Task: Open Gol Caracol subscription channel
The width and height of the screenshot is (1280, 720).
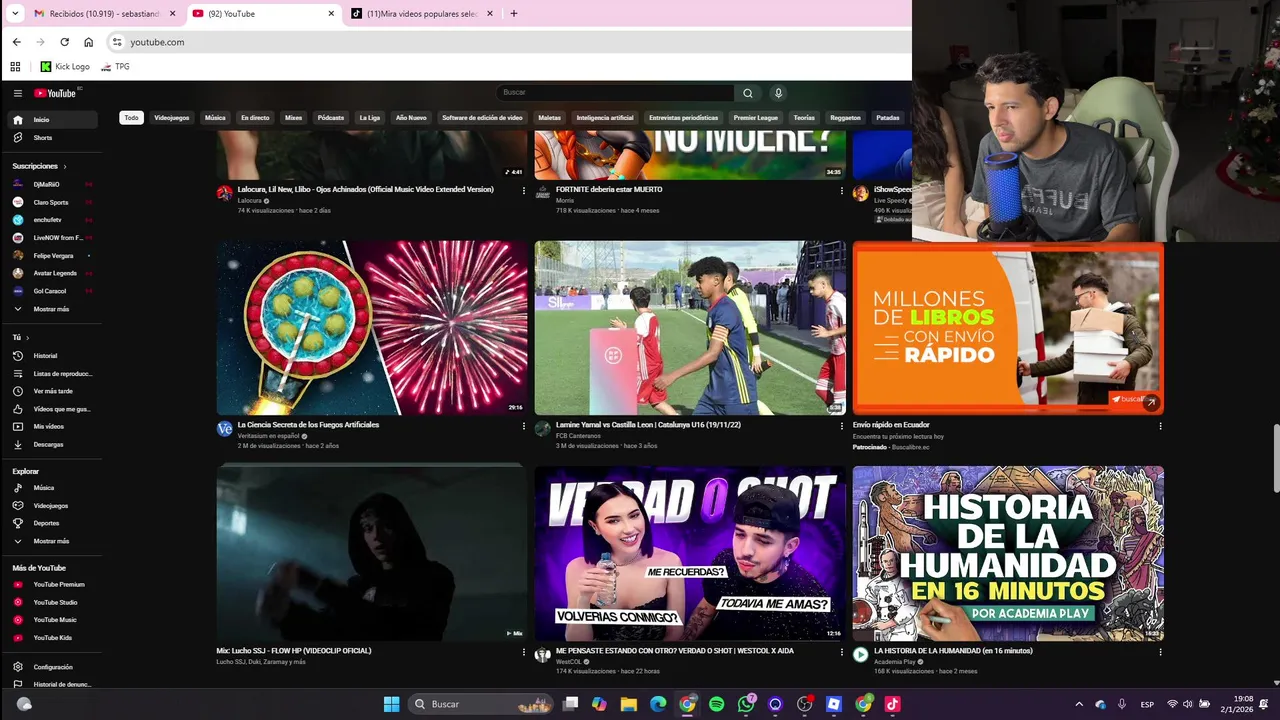Action: pyautogui.click(x=50, y=291)
